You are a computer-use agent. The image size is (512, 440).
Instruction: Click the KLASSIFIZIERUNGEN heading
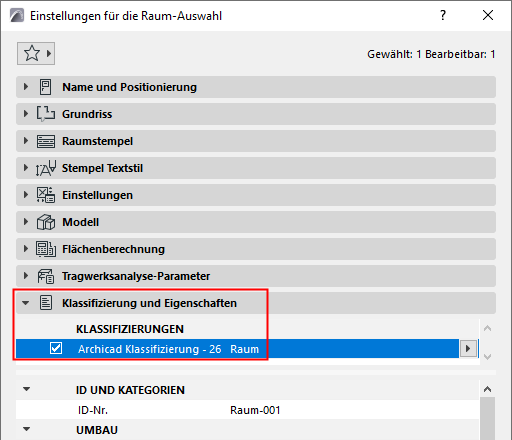coord(130,329)
